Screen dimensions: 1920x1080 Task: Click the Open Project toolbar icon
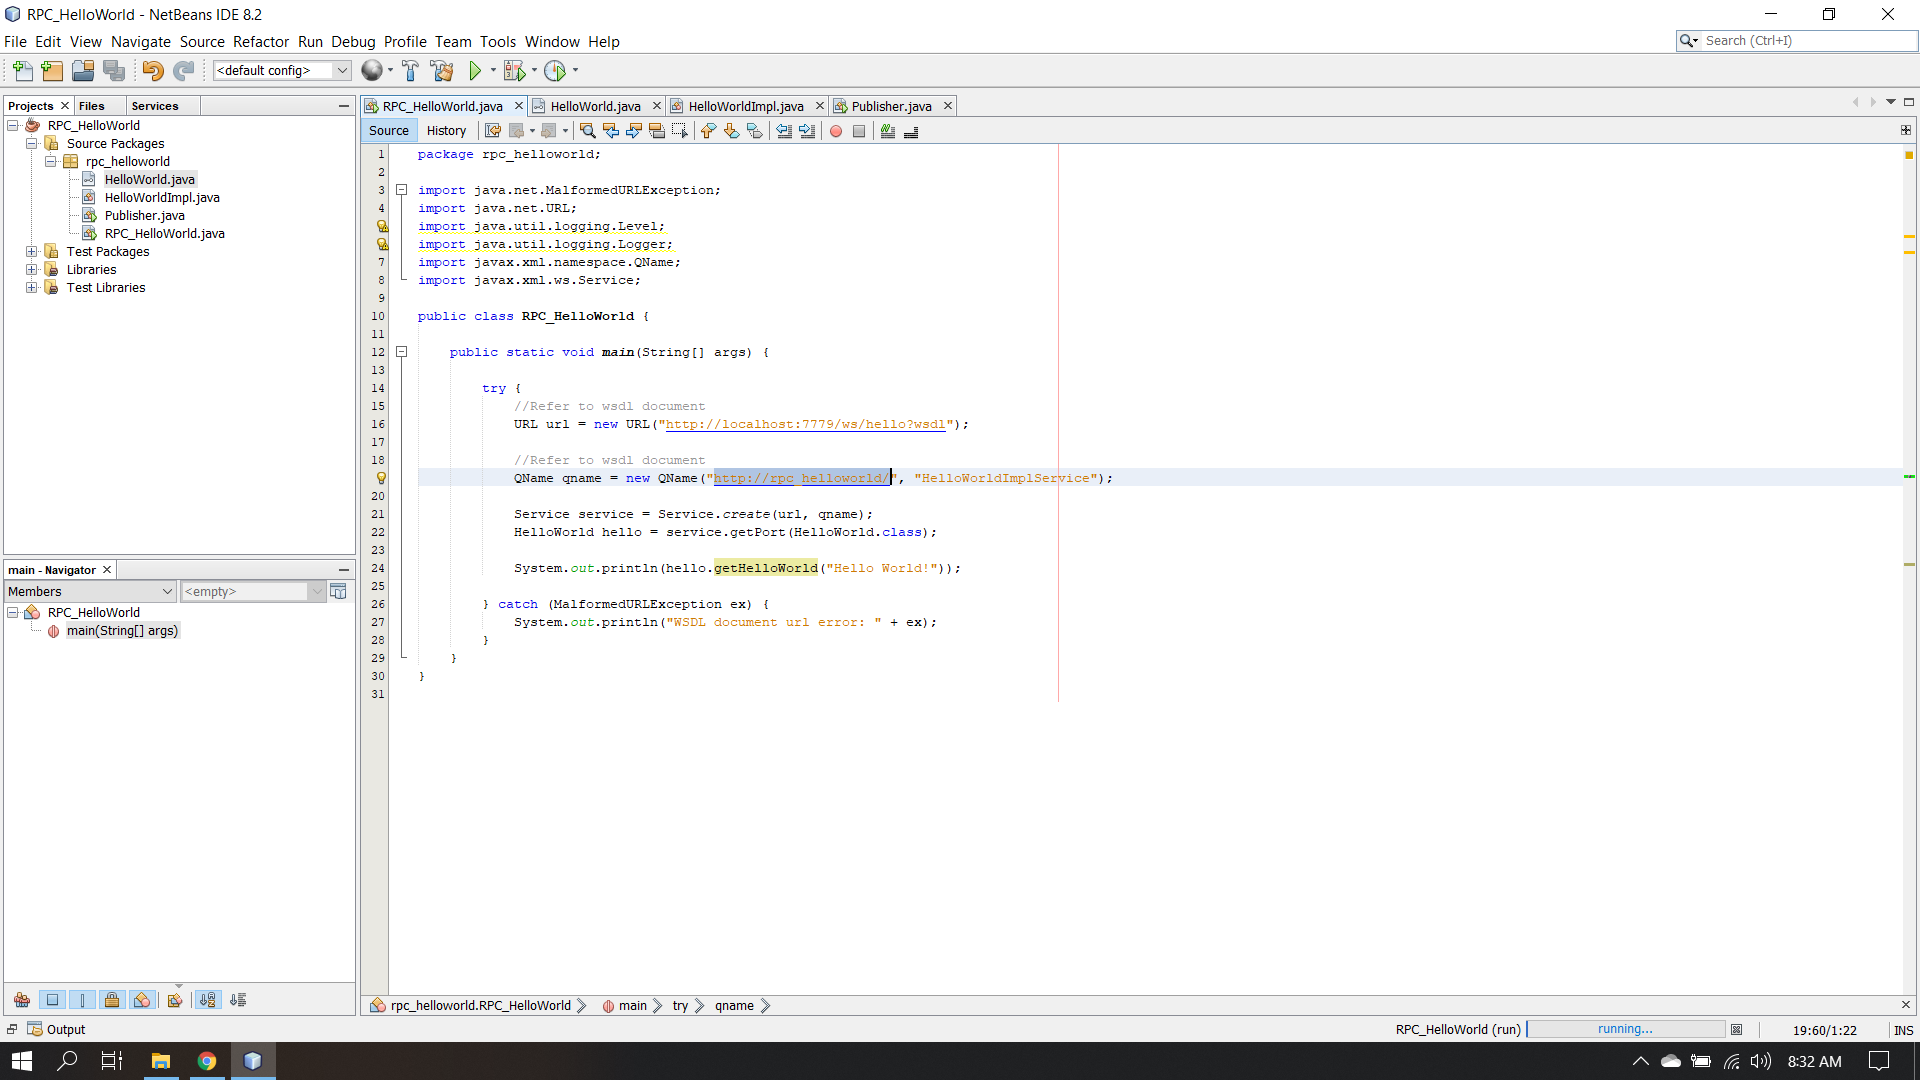83,71
